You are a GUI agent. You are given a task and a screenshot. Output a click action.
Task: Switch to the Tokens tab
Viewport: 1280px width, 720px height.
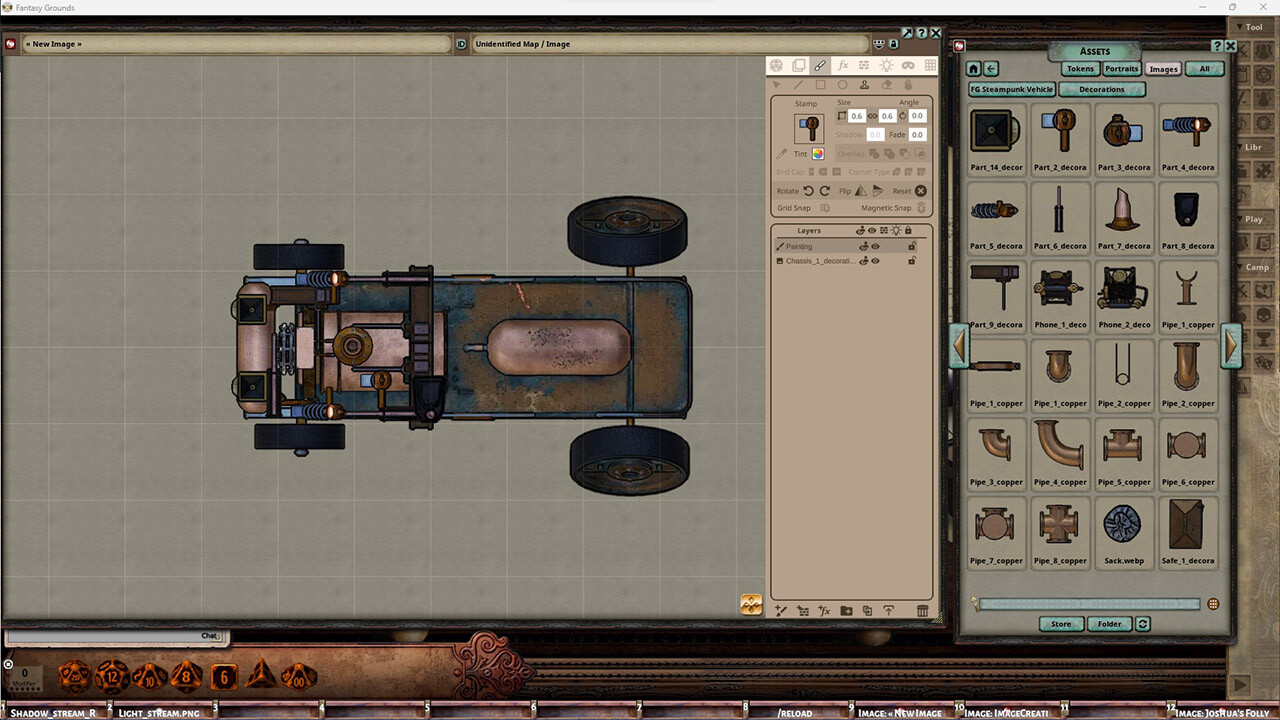[x=1080, y=68]
